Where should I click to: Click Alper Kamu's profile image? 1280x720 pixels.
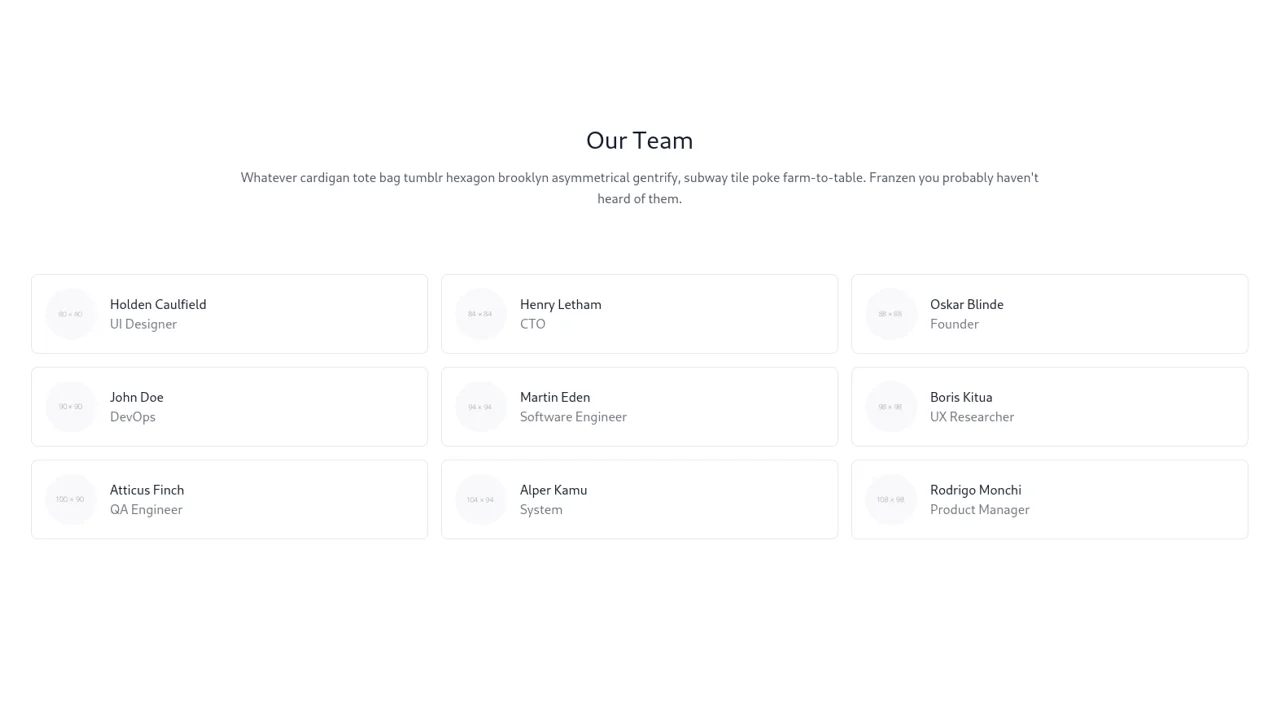pyautogui.click(x=480, y=499)
